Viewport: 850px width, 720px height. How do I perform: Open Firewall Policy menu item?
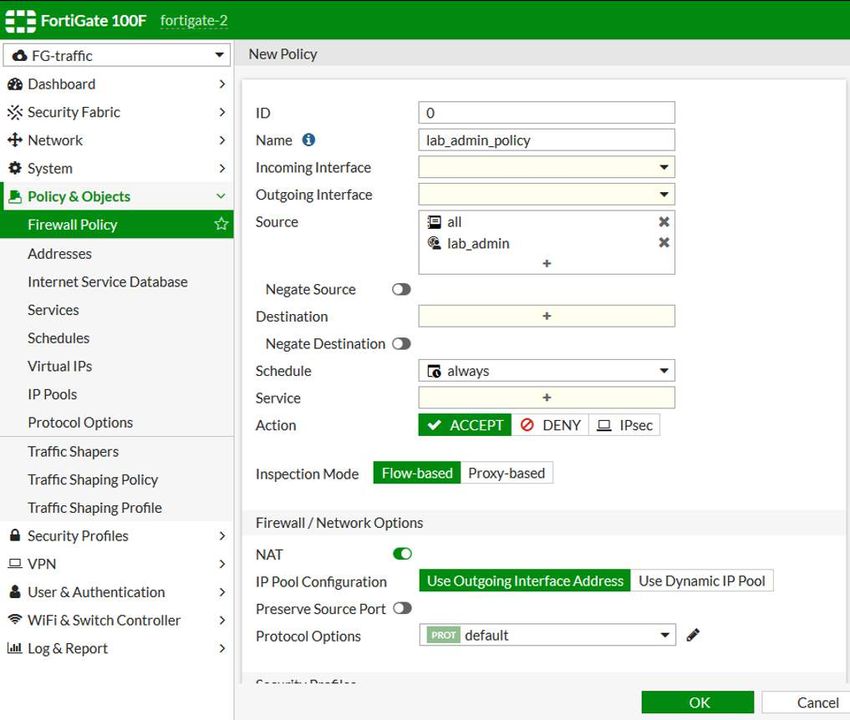(117, 224)
